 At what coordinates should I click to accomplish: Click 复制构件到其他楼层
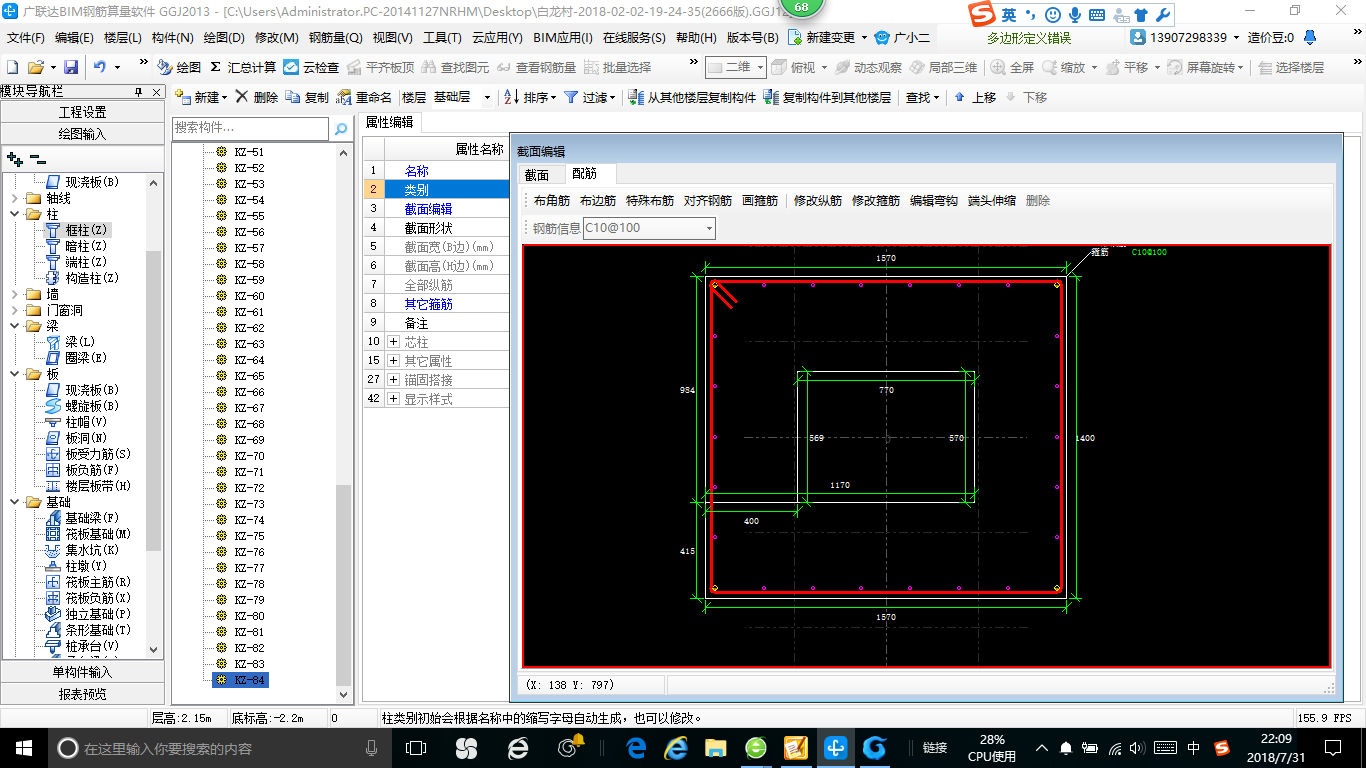click(827, 97)
